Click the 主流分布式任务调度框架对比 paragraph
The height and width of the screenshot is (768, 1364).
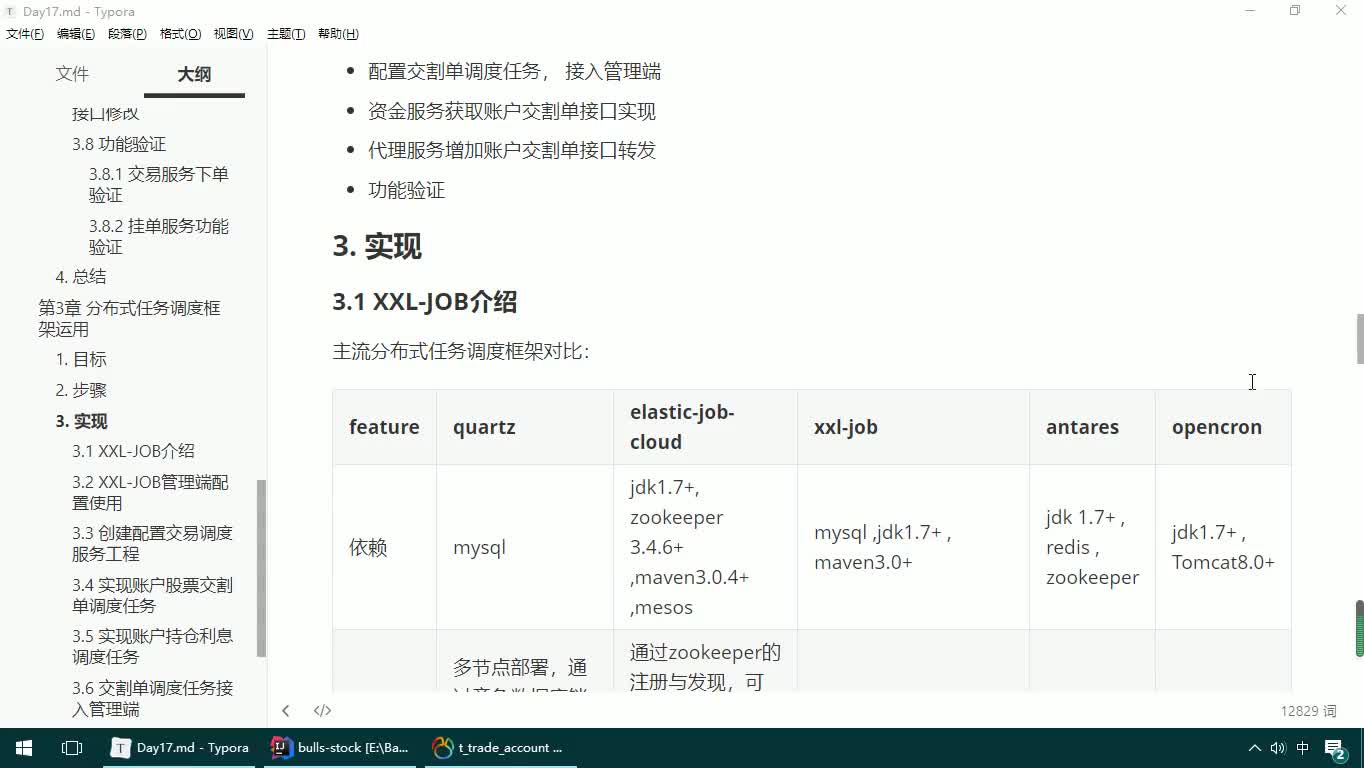(461, 351)
